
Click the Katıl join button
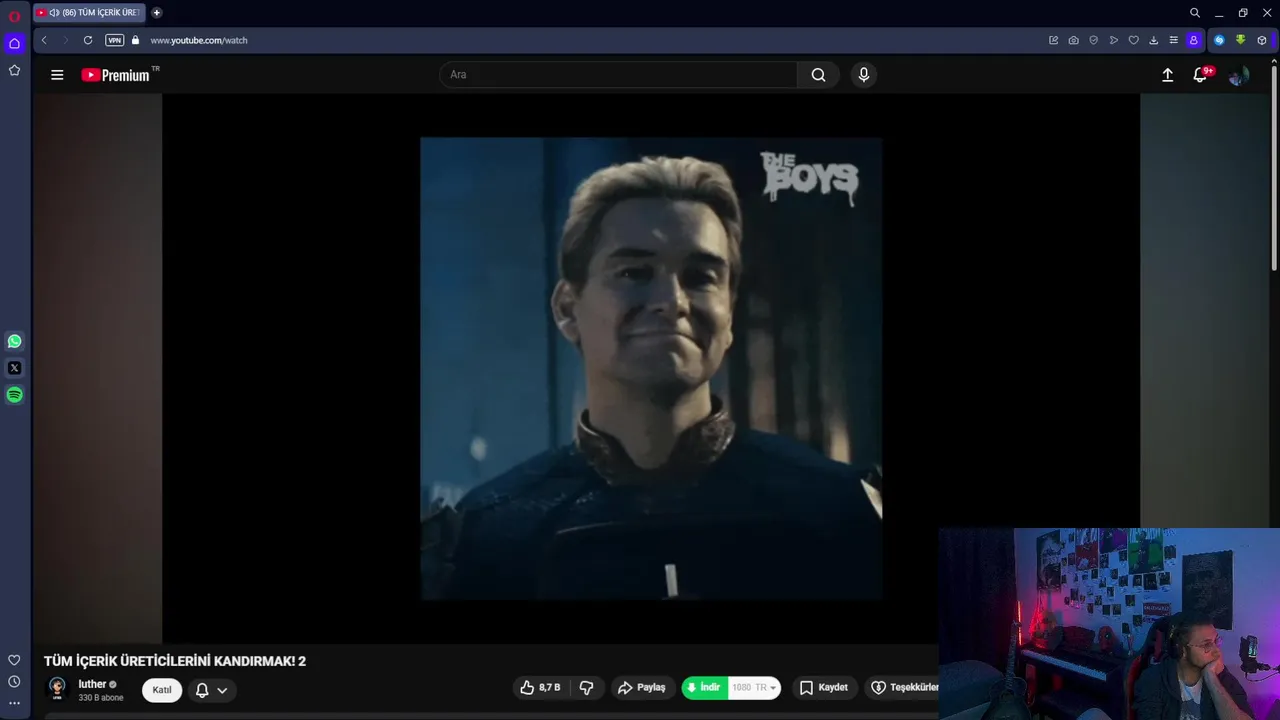point(162,690)
